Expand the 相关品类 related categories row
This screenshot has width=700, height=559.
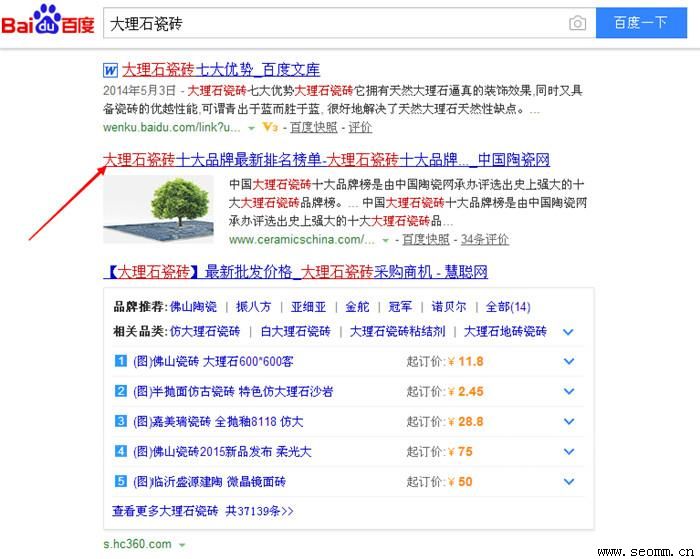pos(569,332)
